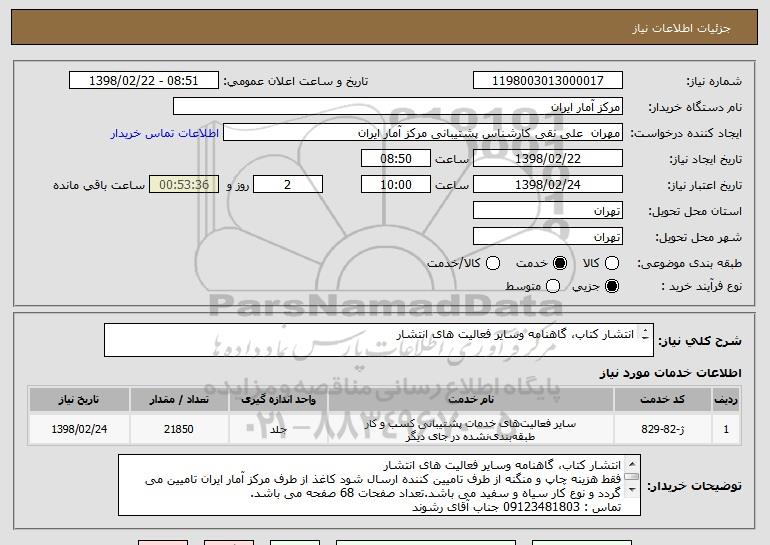Click validity date field 1398/02/24
The height and width of the screenshot is (545, 770).
click(x=548, y=185)
